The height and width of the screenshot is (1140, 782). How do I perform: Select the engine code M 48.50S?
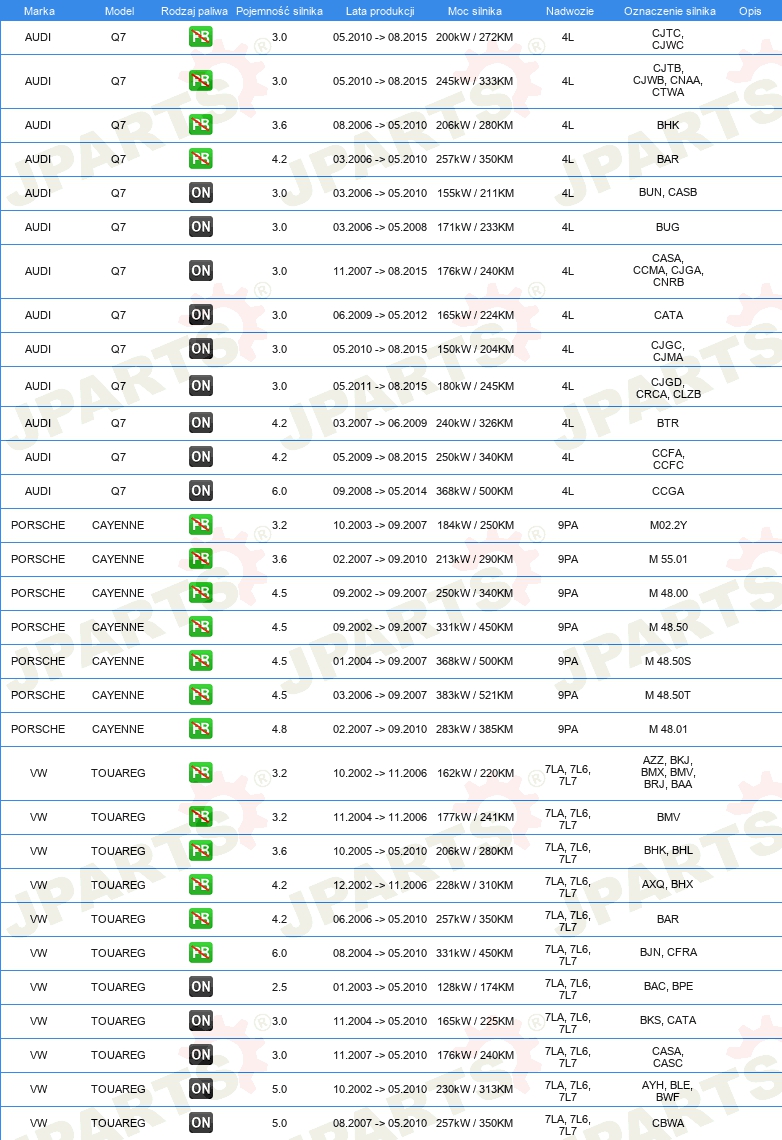[668, 661]
